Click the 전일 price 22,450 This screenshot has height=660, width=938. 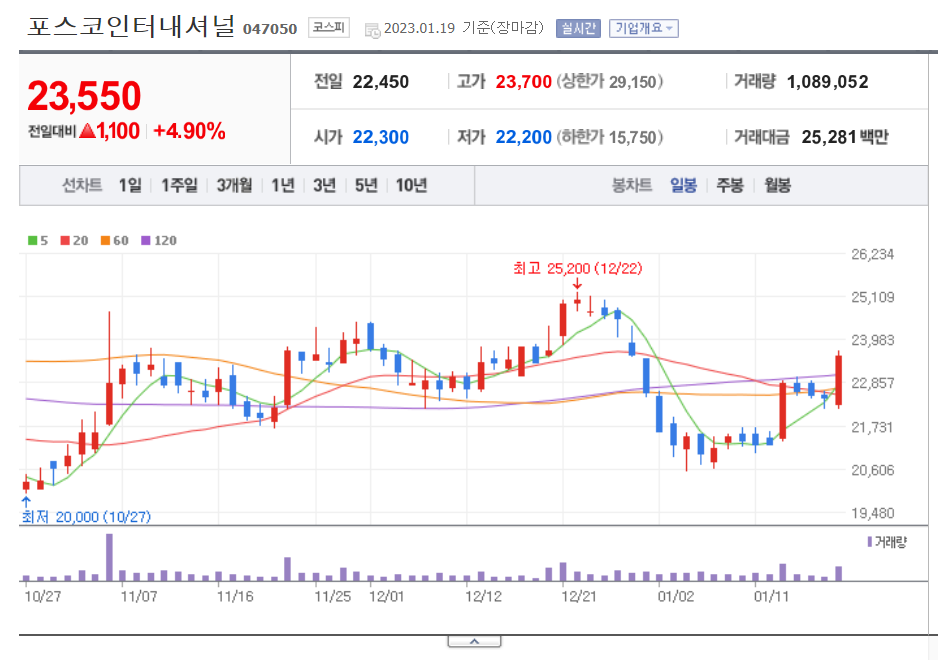coord(380,82)
